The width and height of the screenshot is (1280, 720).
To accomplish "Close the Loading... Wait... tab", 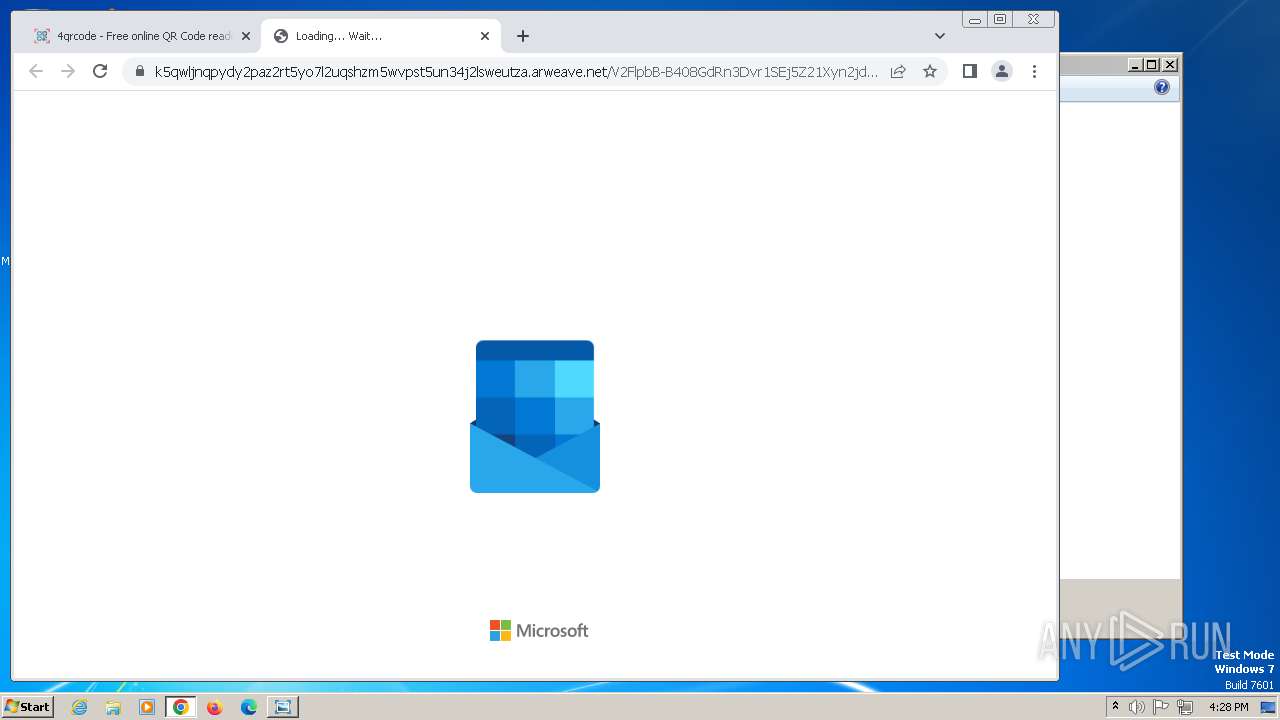I will point(485,36).
